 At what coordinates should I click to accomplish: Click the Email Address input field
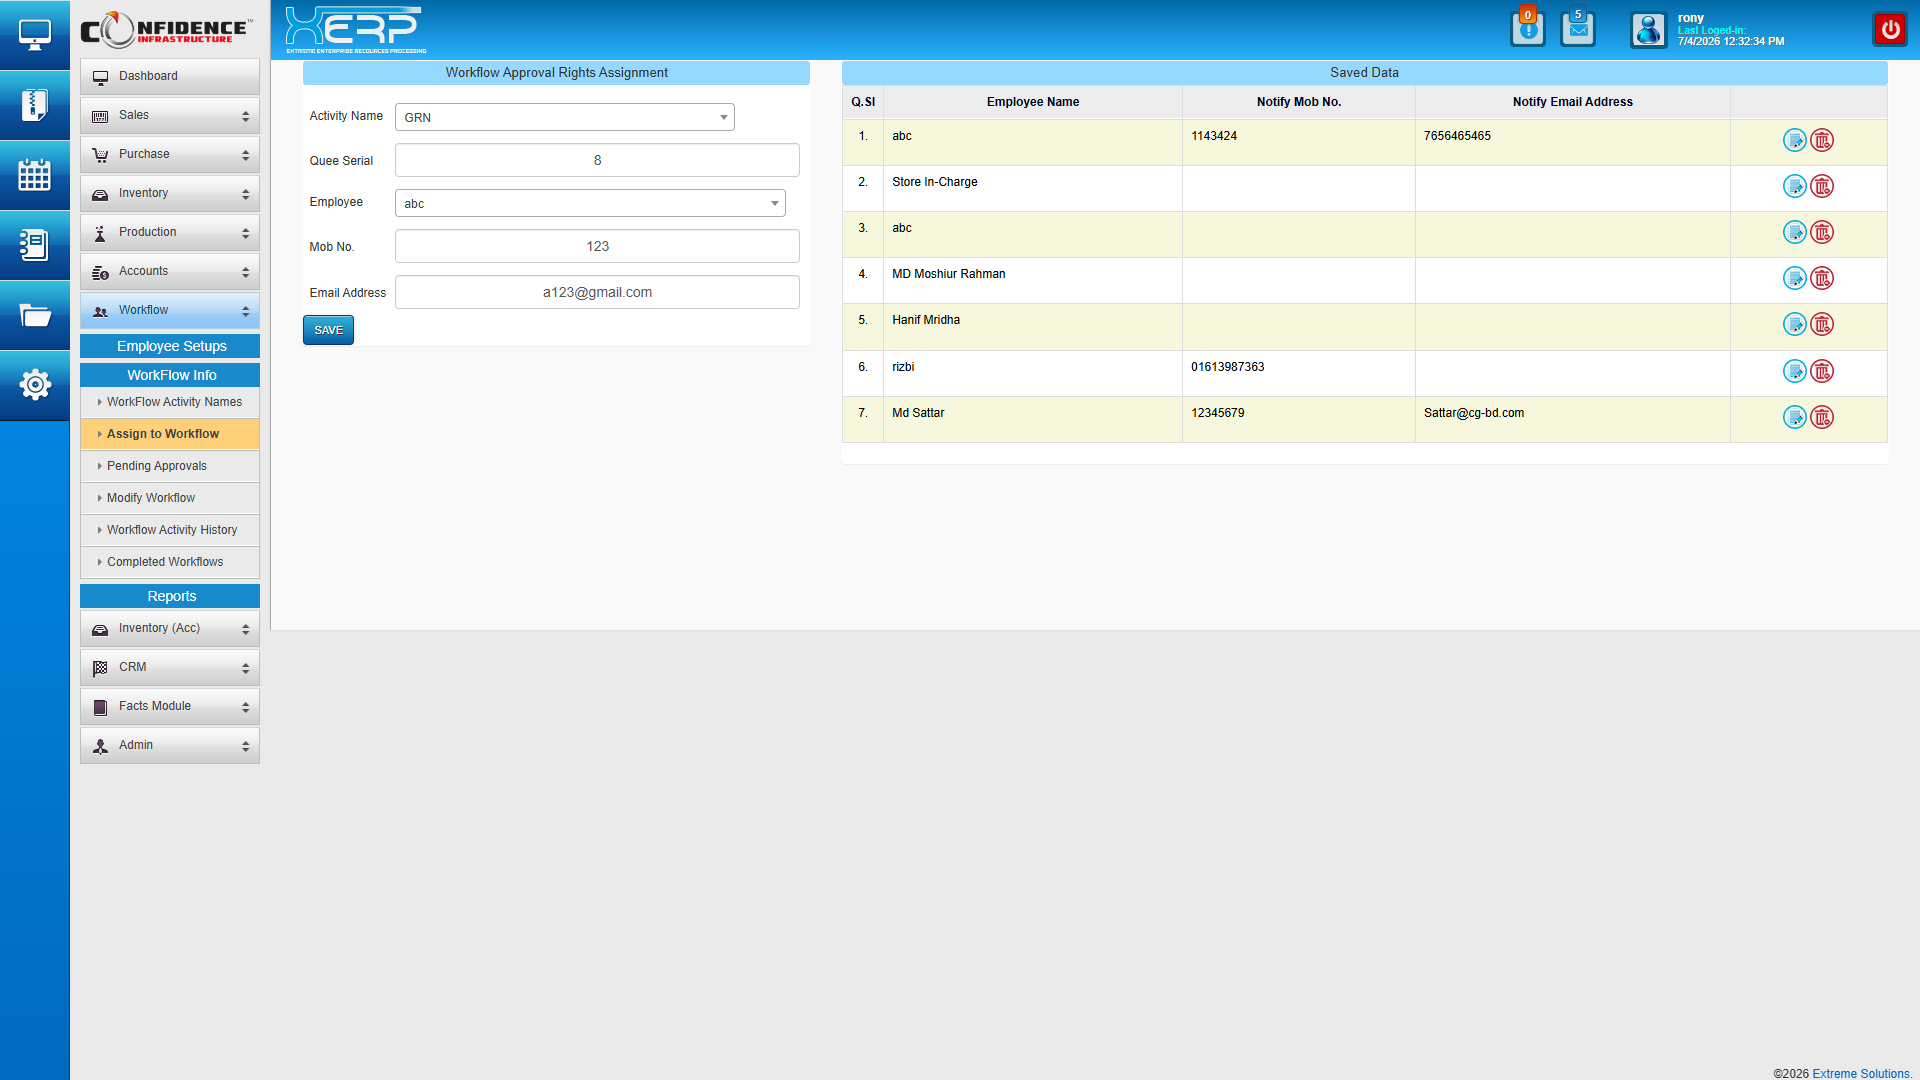tap(597, 292)
